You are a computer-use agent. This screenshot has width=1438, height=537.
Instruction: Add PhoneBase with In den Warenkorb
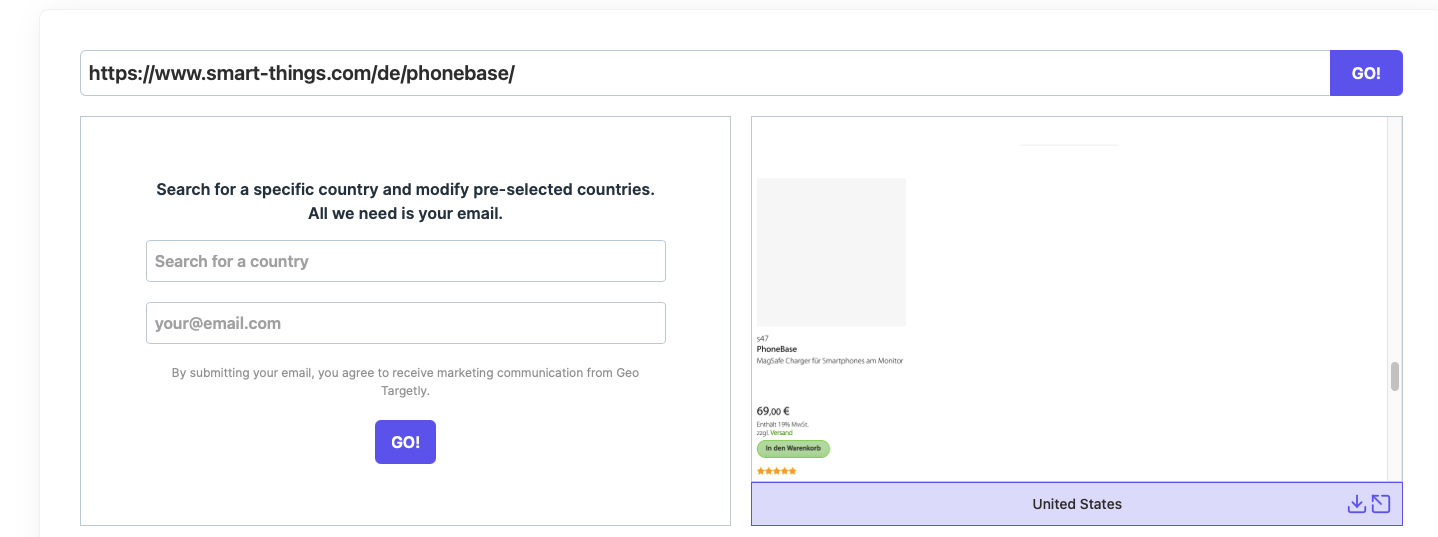pos(793,448)
